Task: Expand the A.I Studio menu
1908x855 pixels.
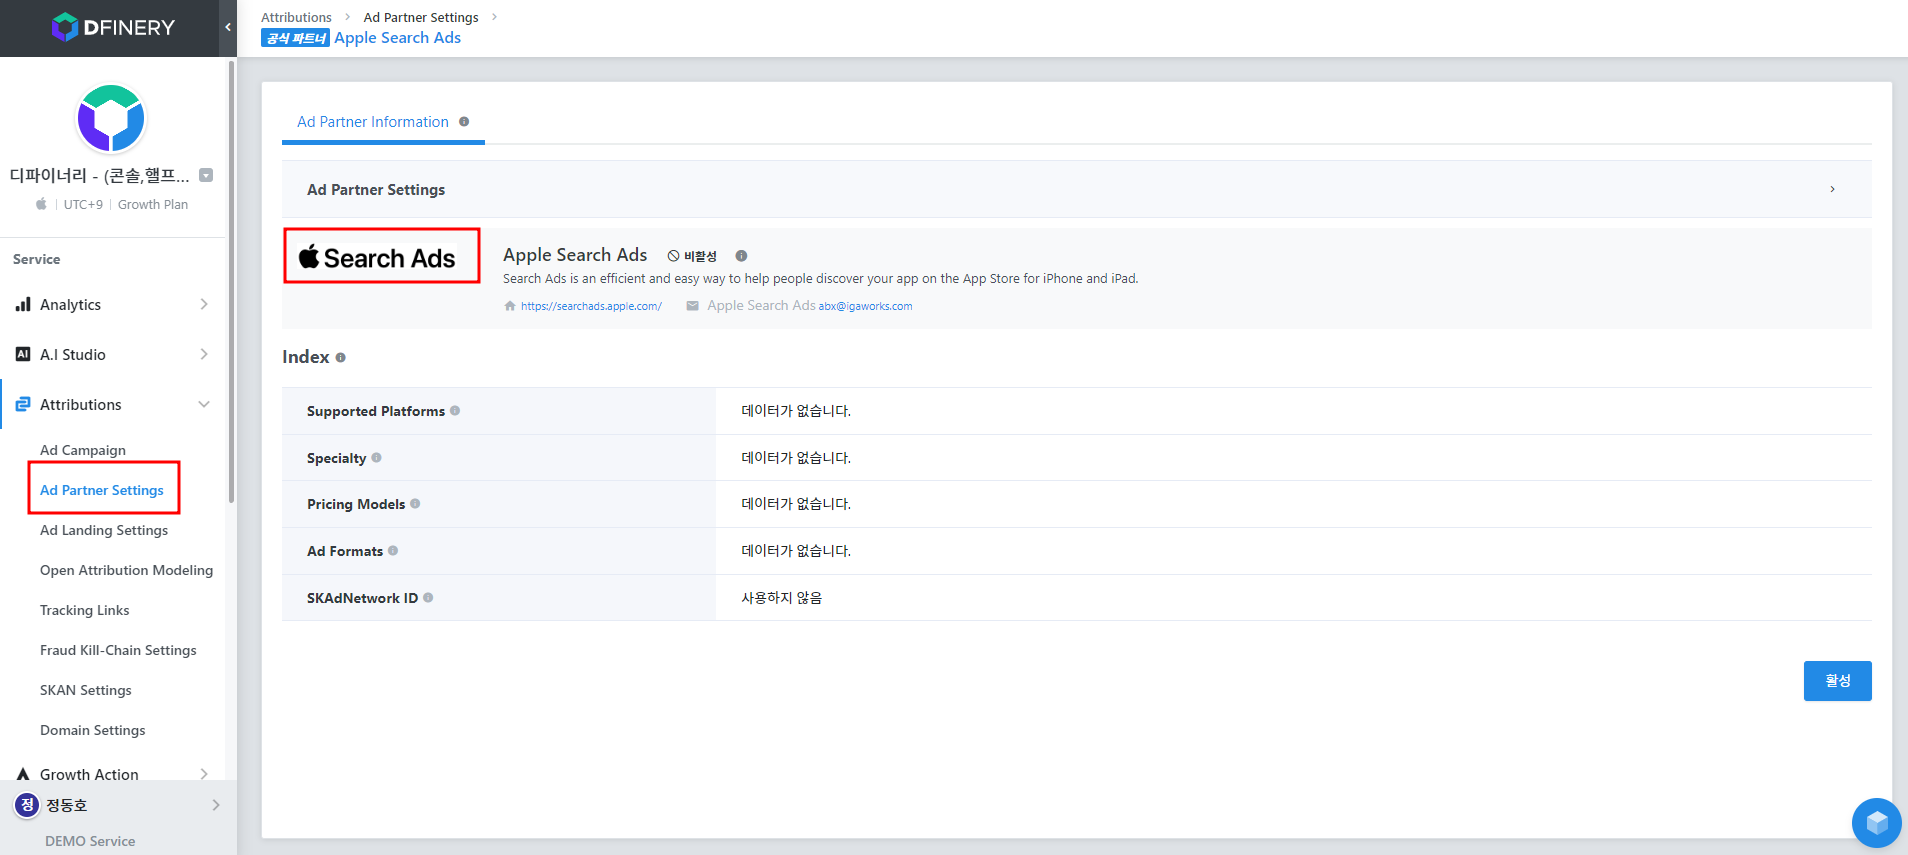Action: tap(112, 355)
